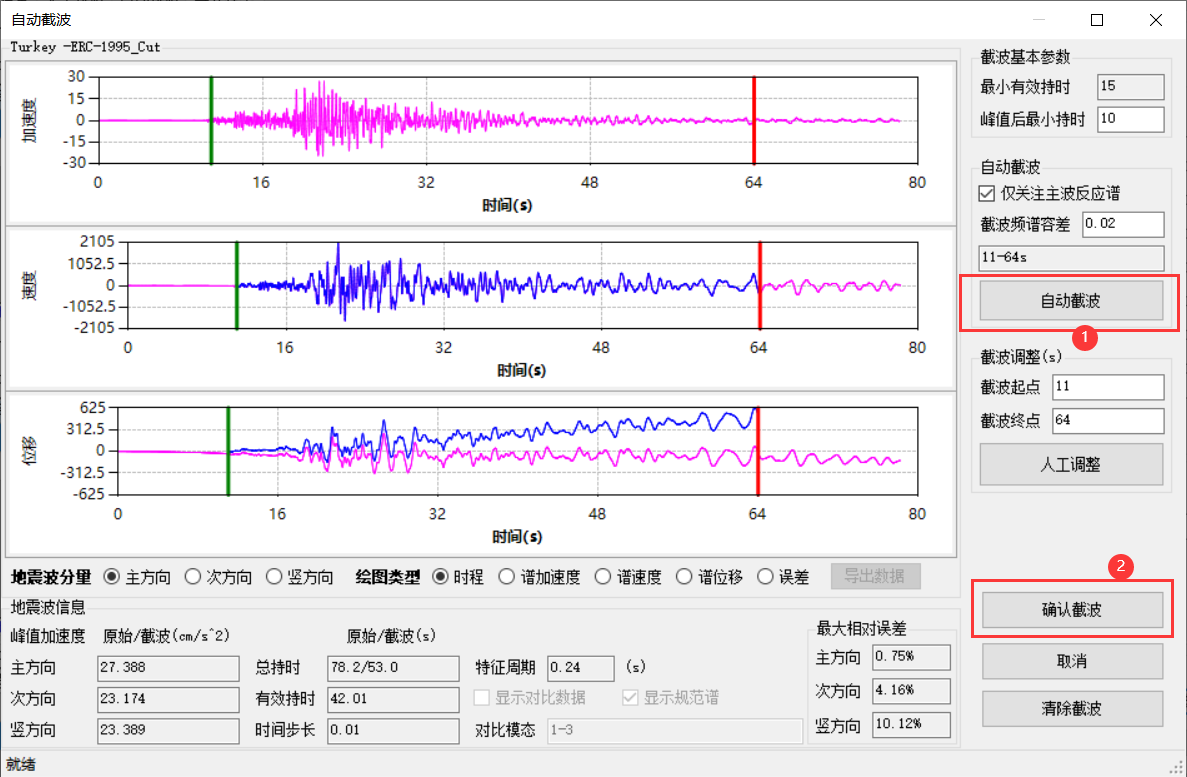The image size is (1187, 777).
Task: Click the 截波起点 input field
Action: coord(1108,387)
